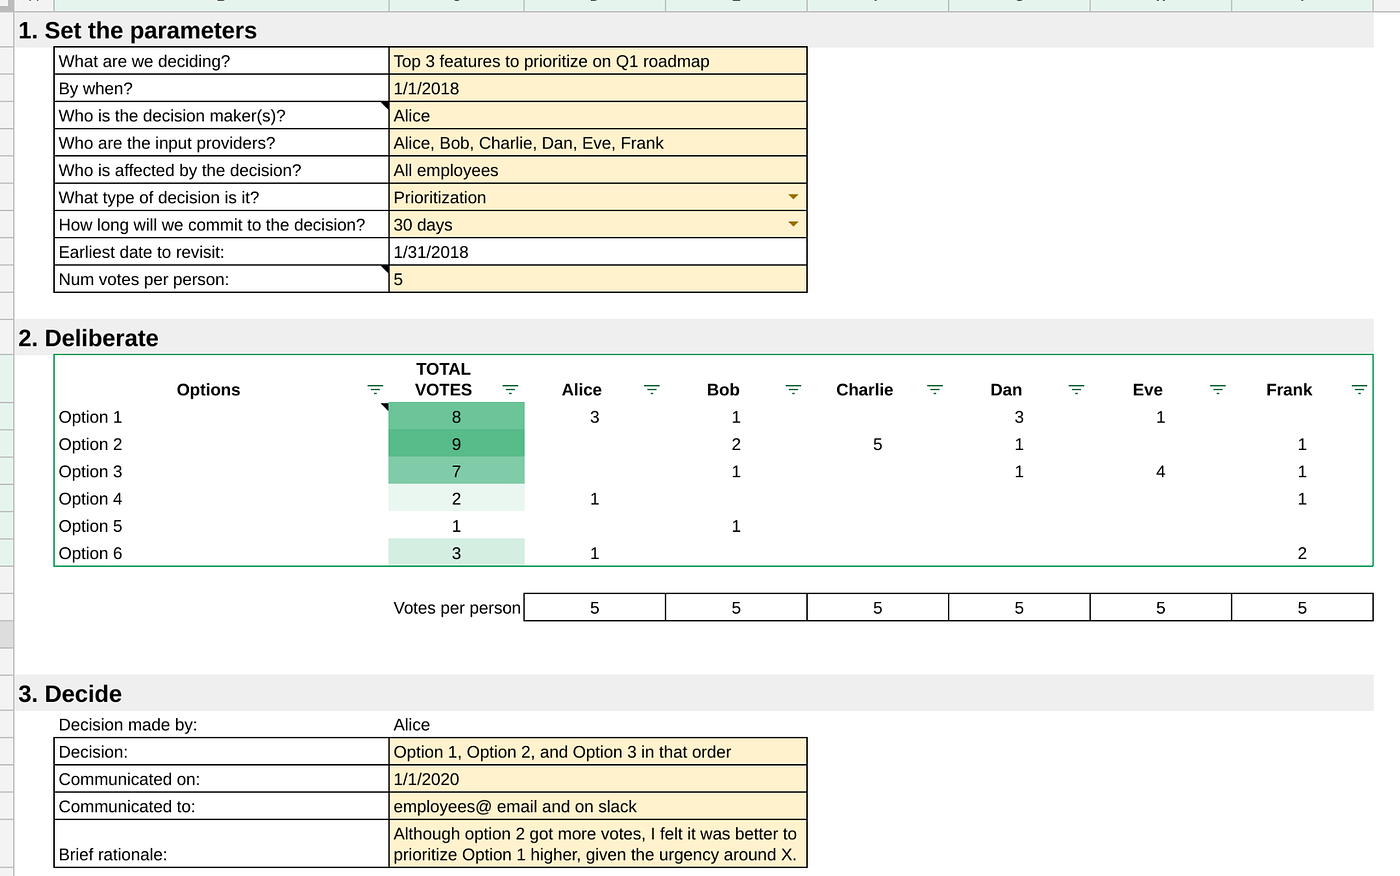This screenshot has height=876, width=1400.
Task: Open the filter on the TOTAL VOTES column
Action: point(510,390)
